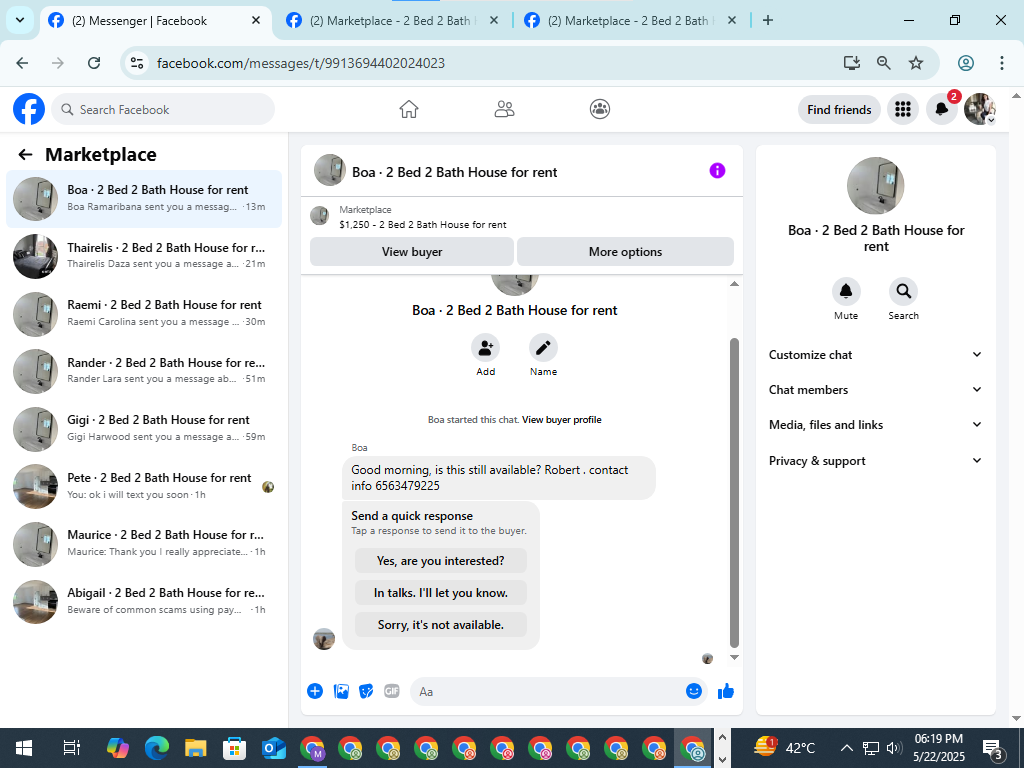Click the chat scrollbar up arrow
The width and height of the screenshot is (1024, 768).
coord(734,283)
